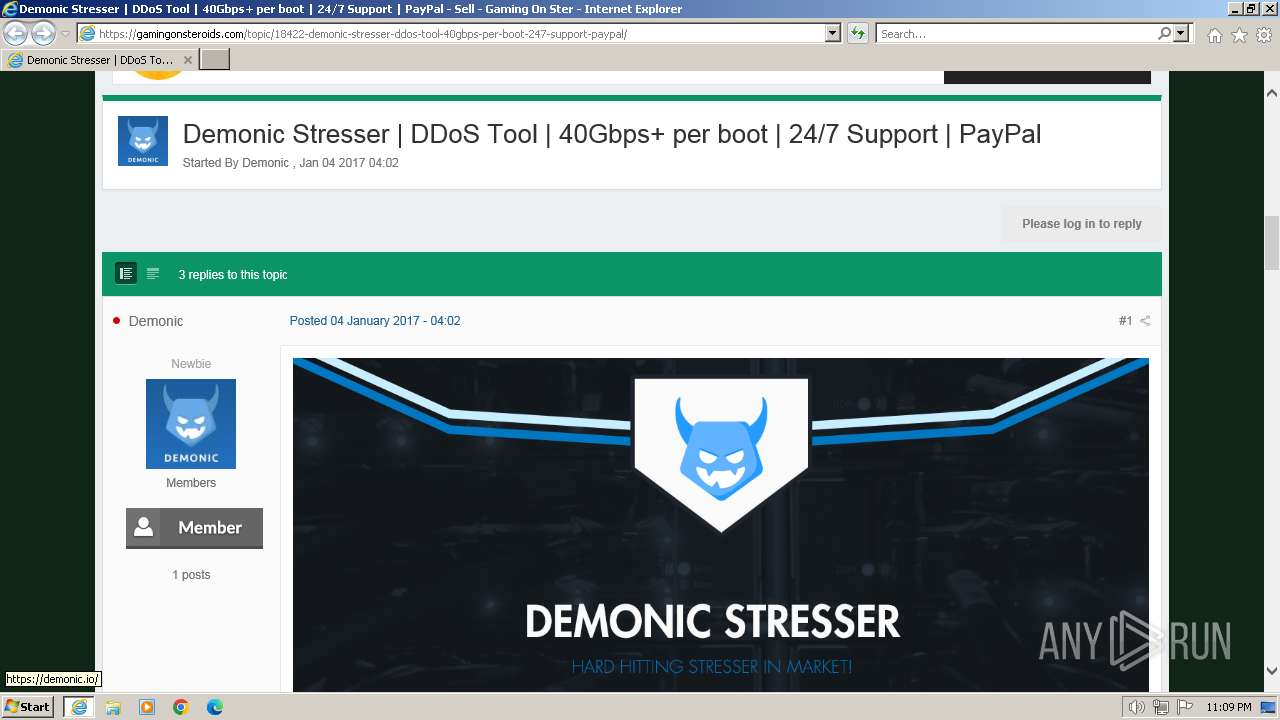Focus the URL address field
This screenshot has width=1280, height=720.
(x=460, y=33)
